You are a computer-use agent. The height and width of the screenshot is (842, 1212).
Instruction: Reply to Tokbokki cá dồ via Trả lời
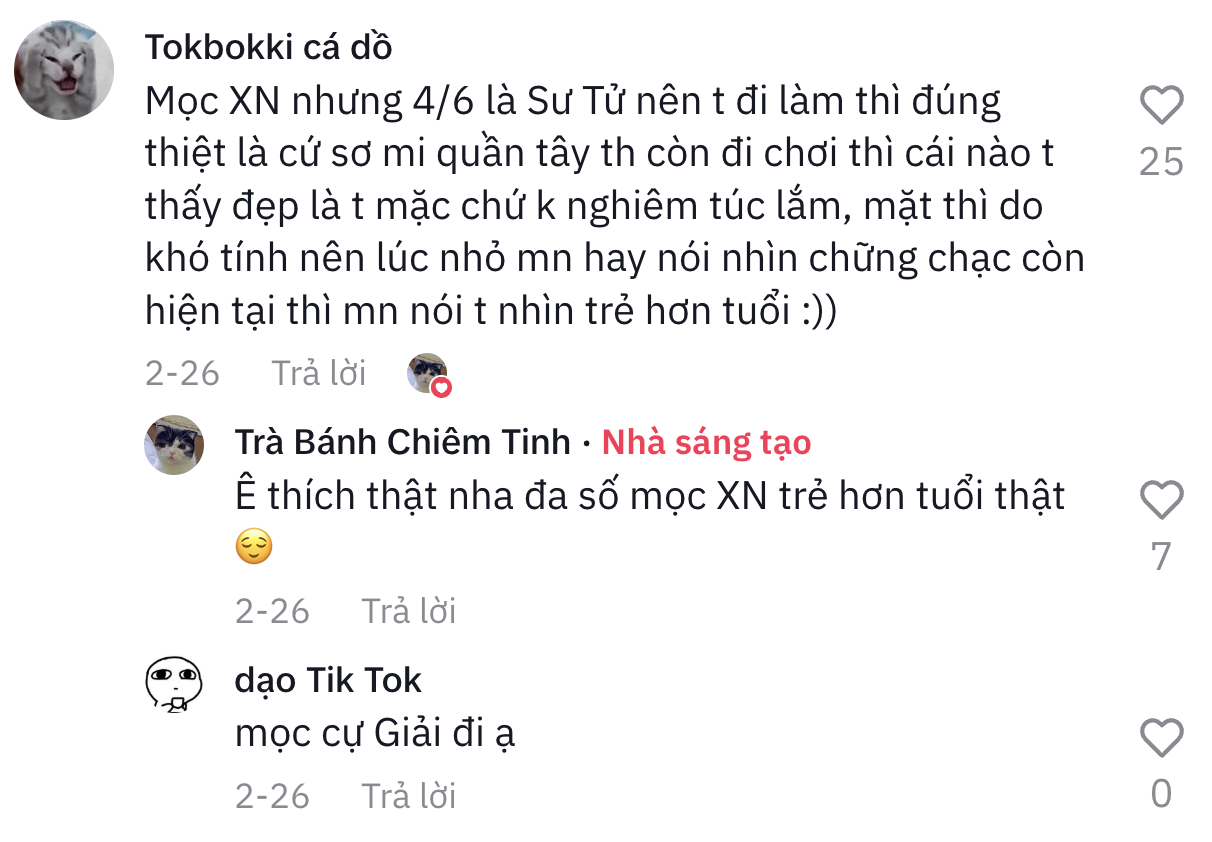[319, 374]
